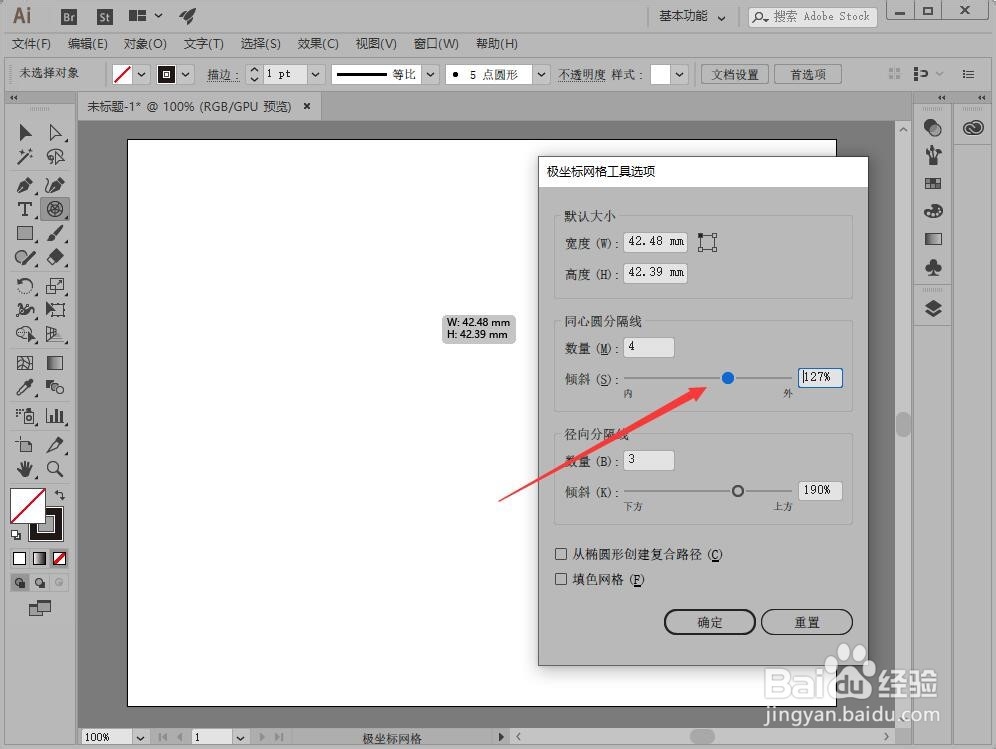This screenshot has height=749, width=996.
Task: Open the Gradient panel
Action: [x=932, y=239]
